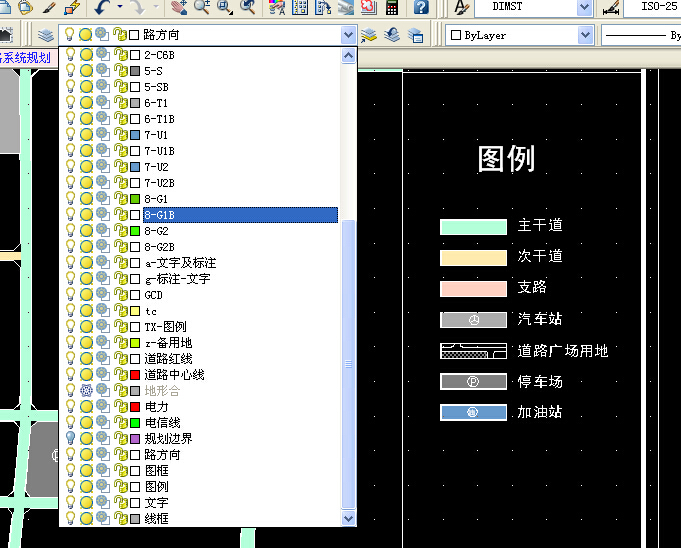Select layer g-标注-文字 in the list

[x=178, y=279]
